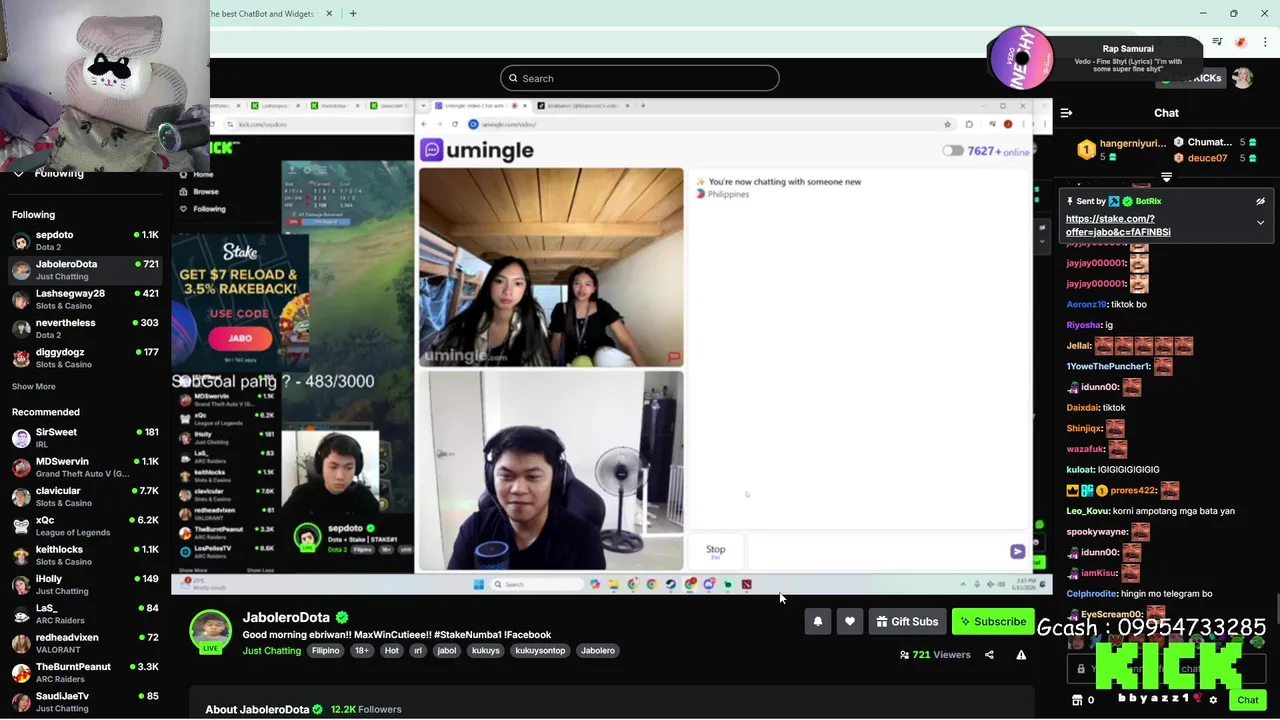Click the JaboleroDota live avatar
This screenshot has width=1280, height=720.
[x=211, y=631]
